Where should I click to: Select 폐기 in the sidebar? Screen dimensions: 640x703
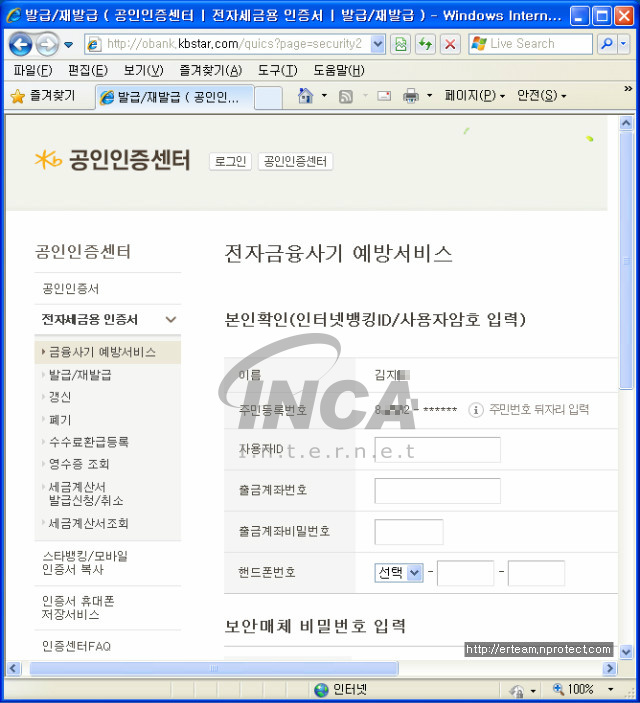60,420
